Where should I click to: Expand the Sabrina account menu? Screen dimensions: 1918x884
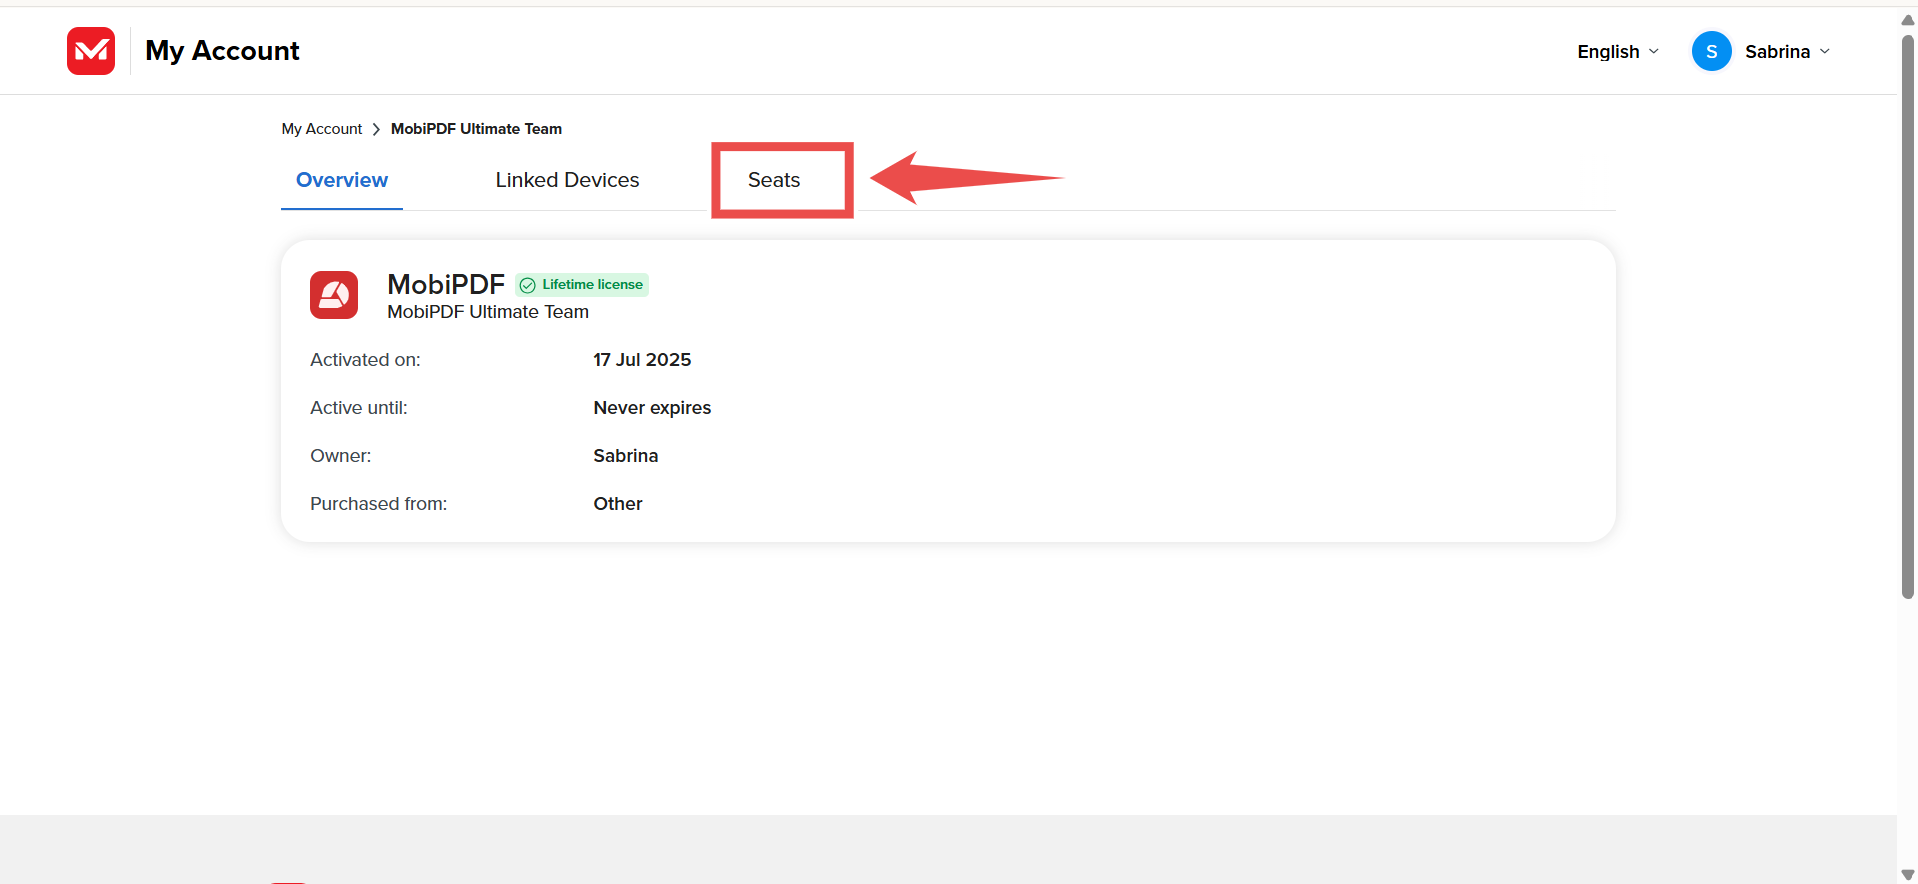[x=1787, y=52]
